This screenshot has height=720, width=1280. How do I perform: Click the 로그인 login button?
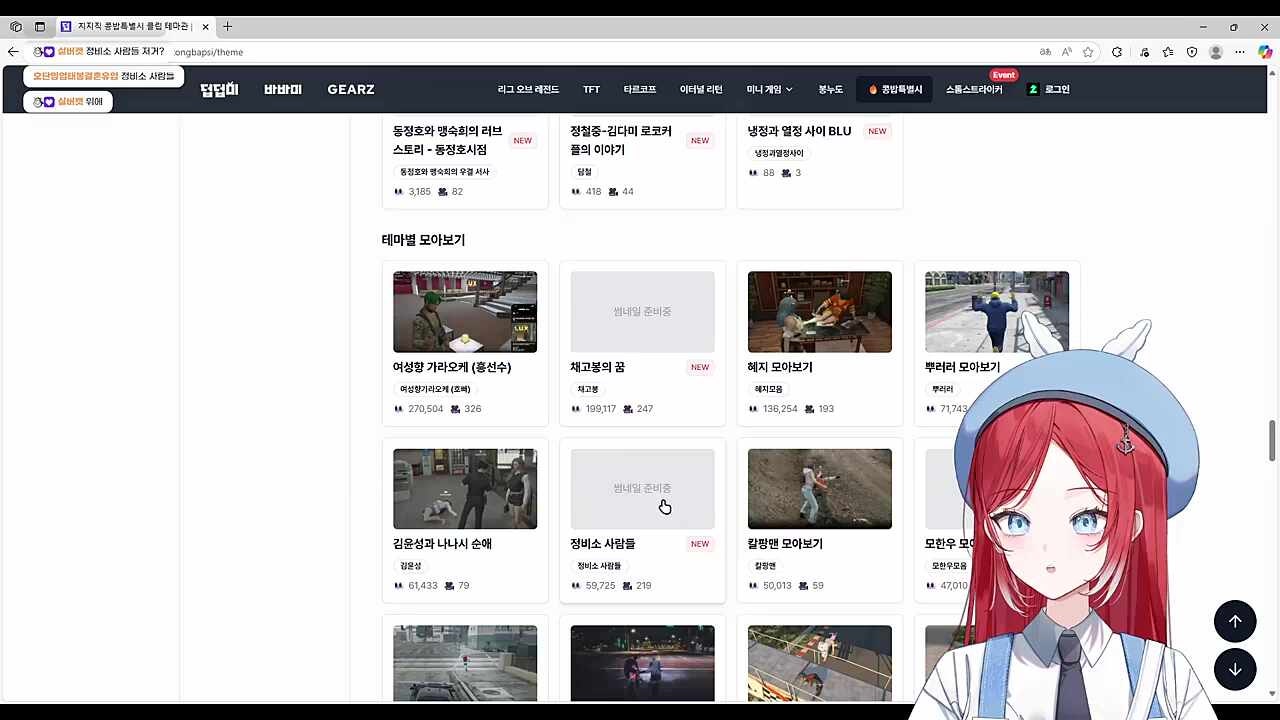(x=1049, y=89)
